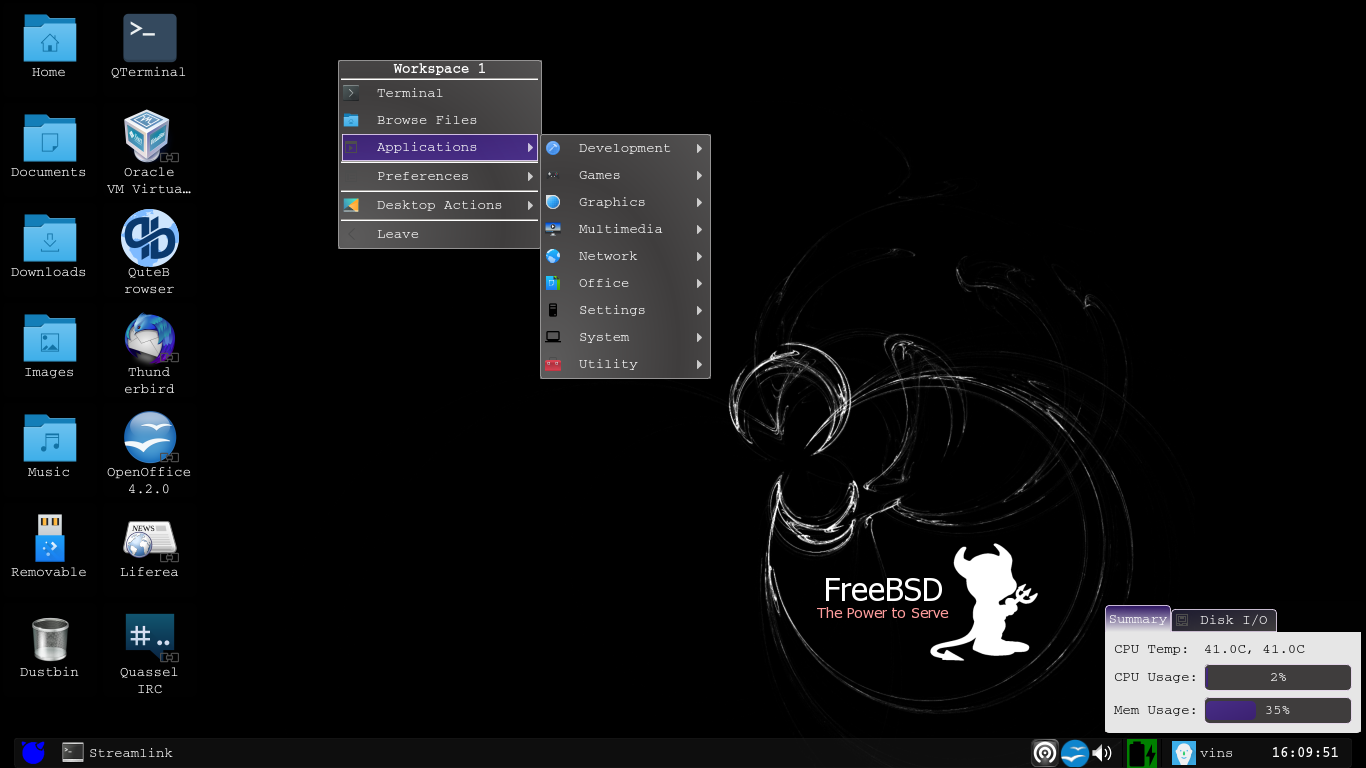Image resolution: width=1366 pixels, height=768 pixels.
Task: Click the vins username label
Action: [x=1216, y=753]
